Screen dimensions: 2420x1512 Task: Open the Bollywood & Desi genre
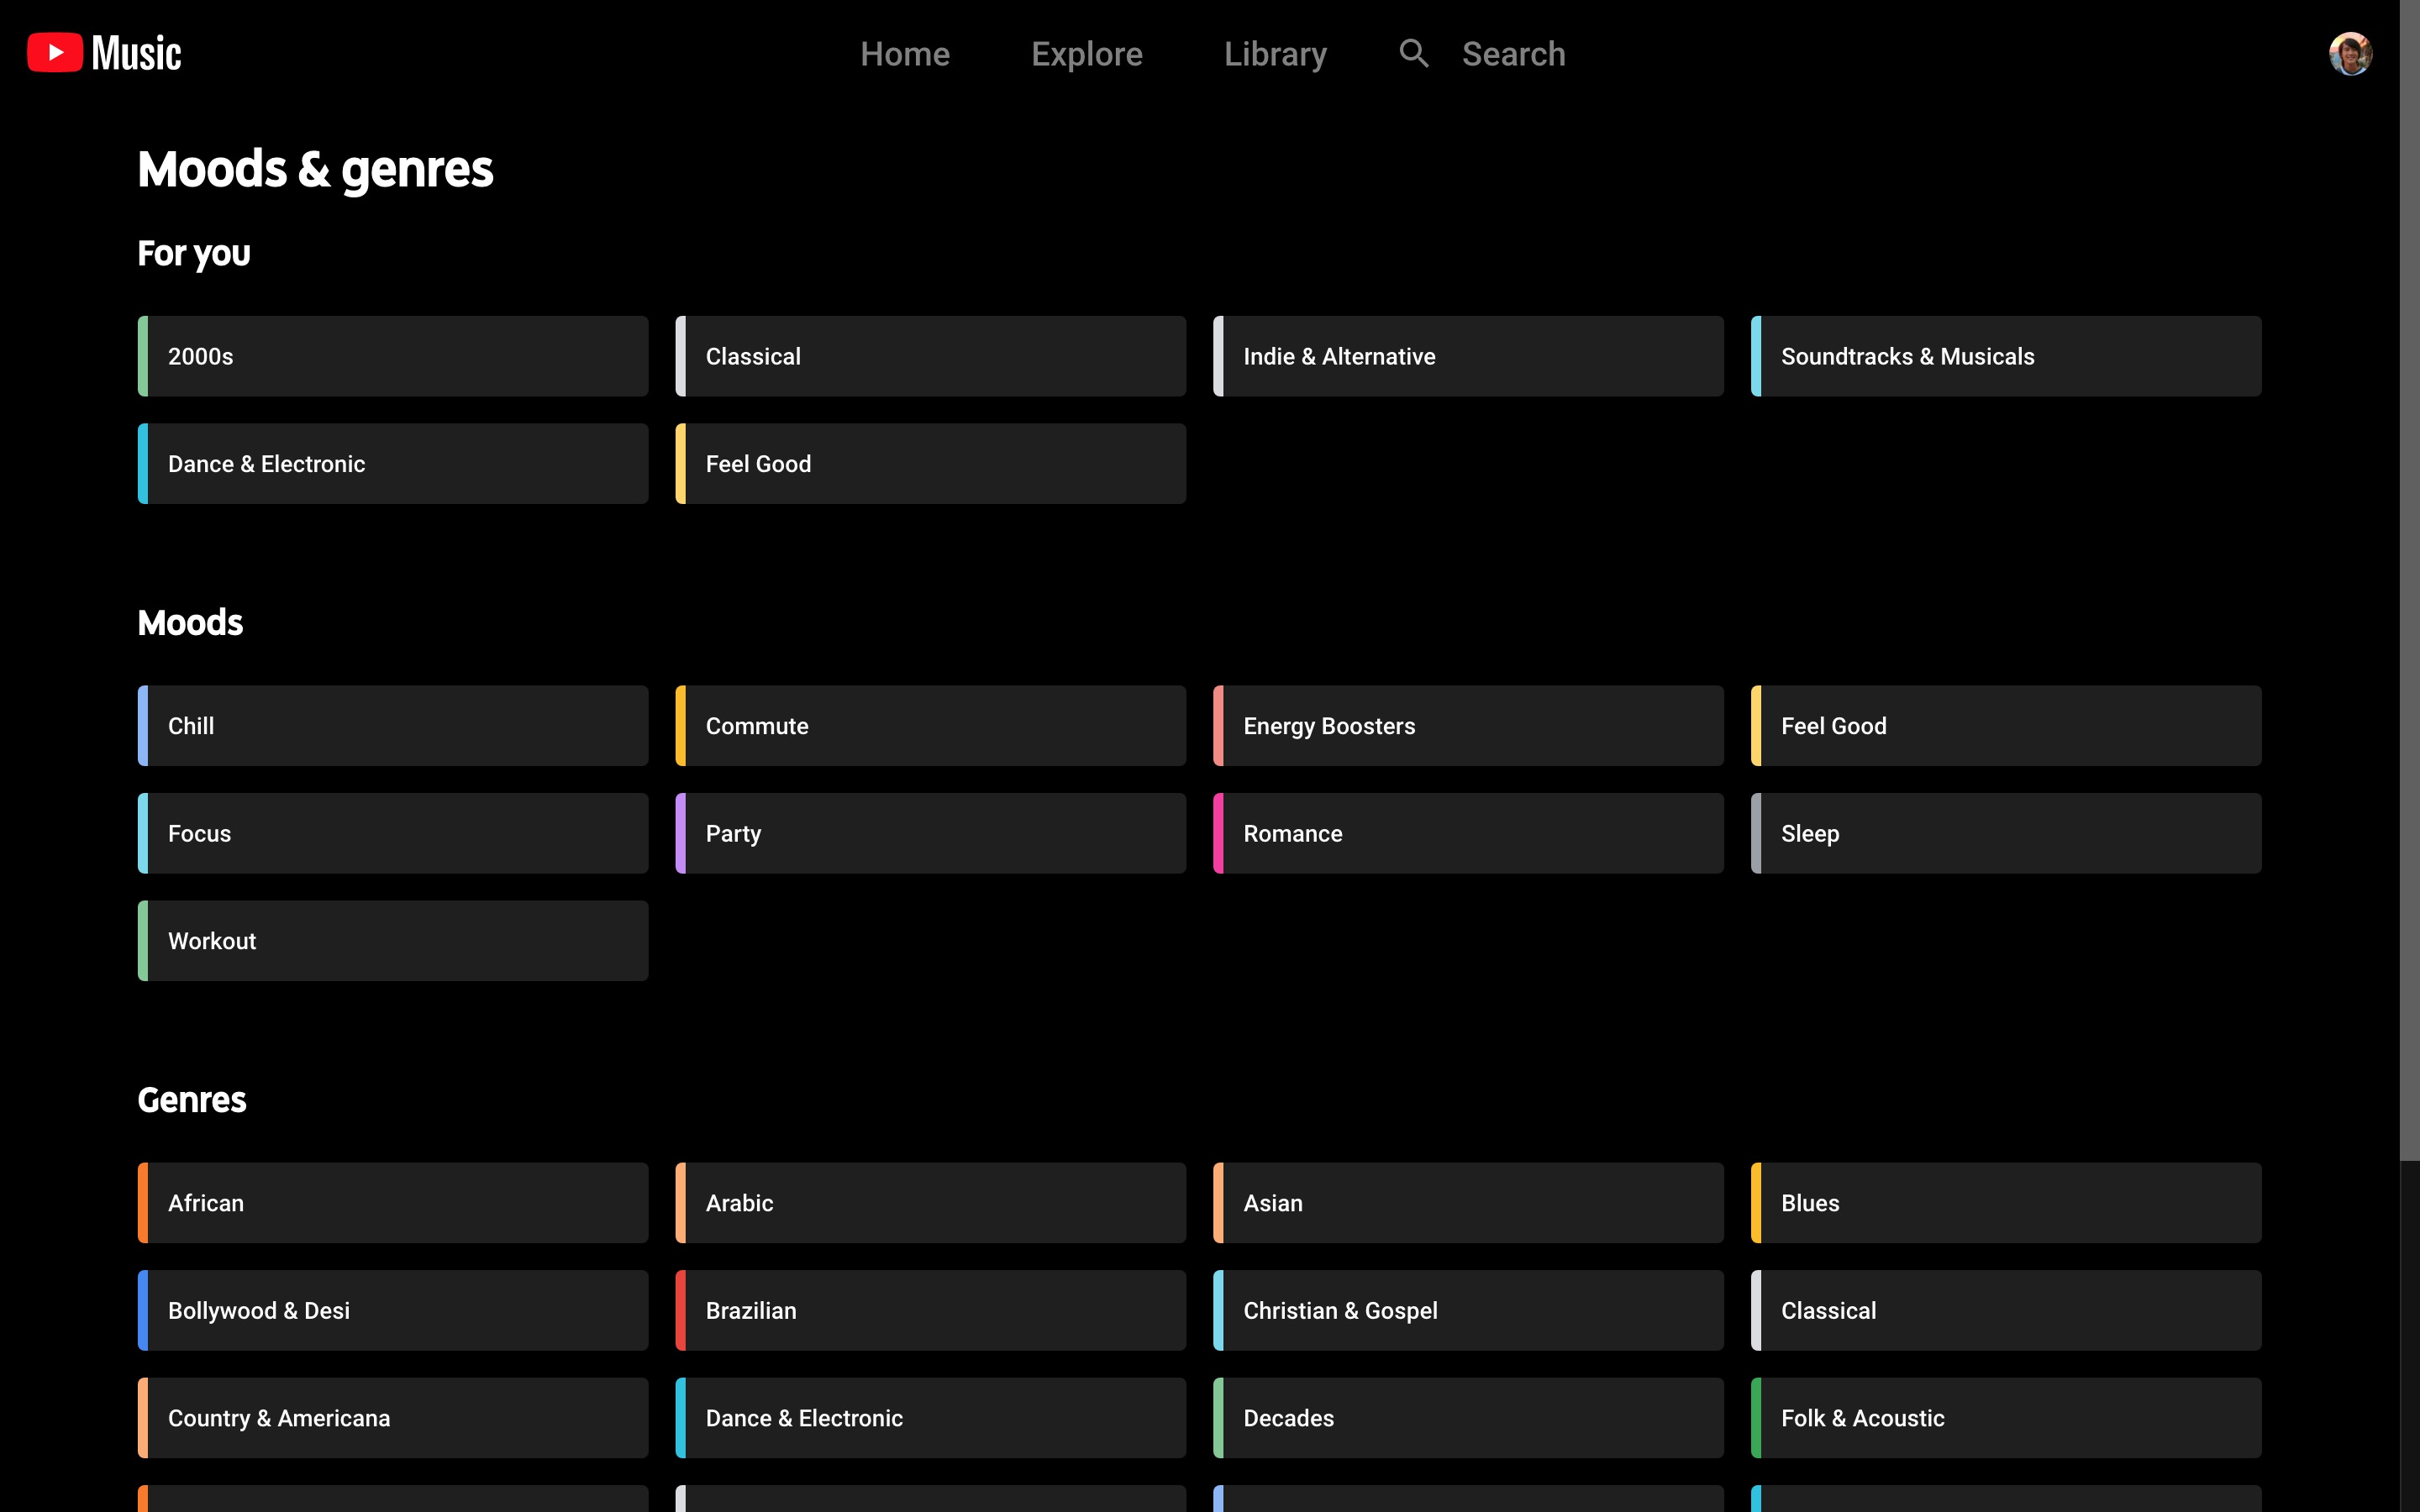(392, 1310)
